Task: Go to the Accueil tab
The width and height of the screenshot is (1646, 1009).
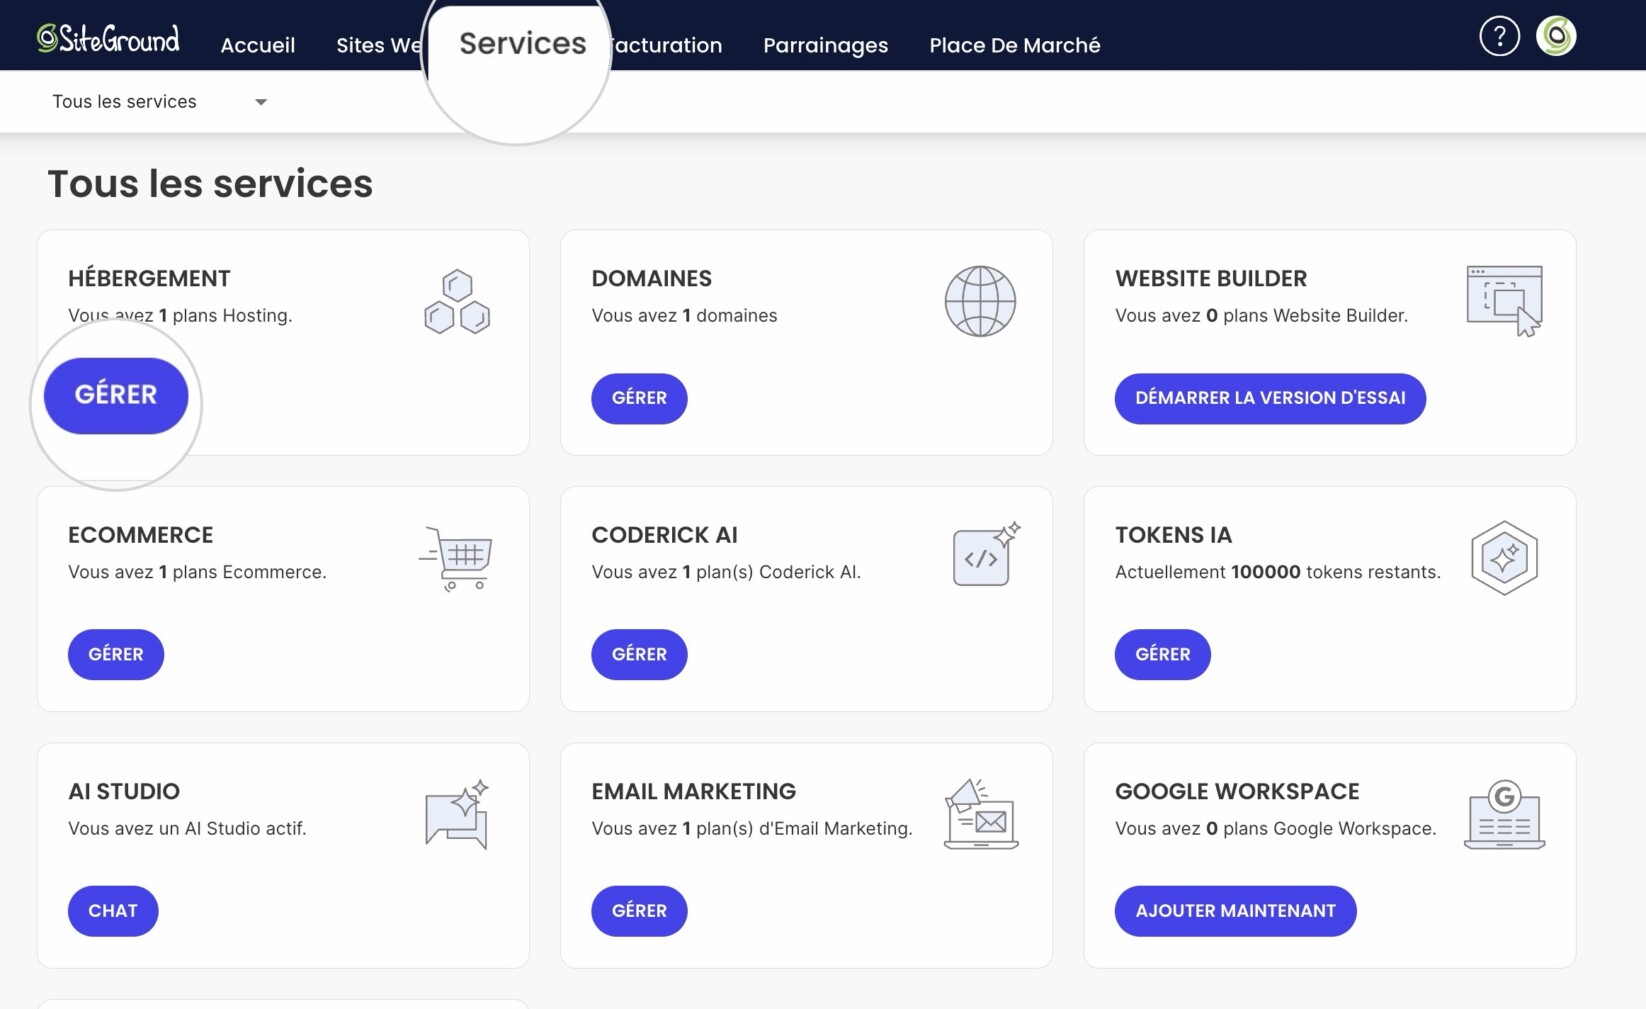Action: 257,45
